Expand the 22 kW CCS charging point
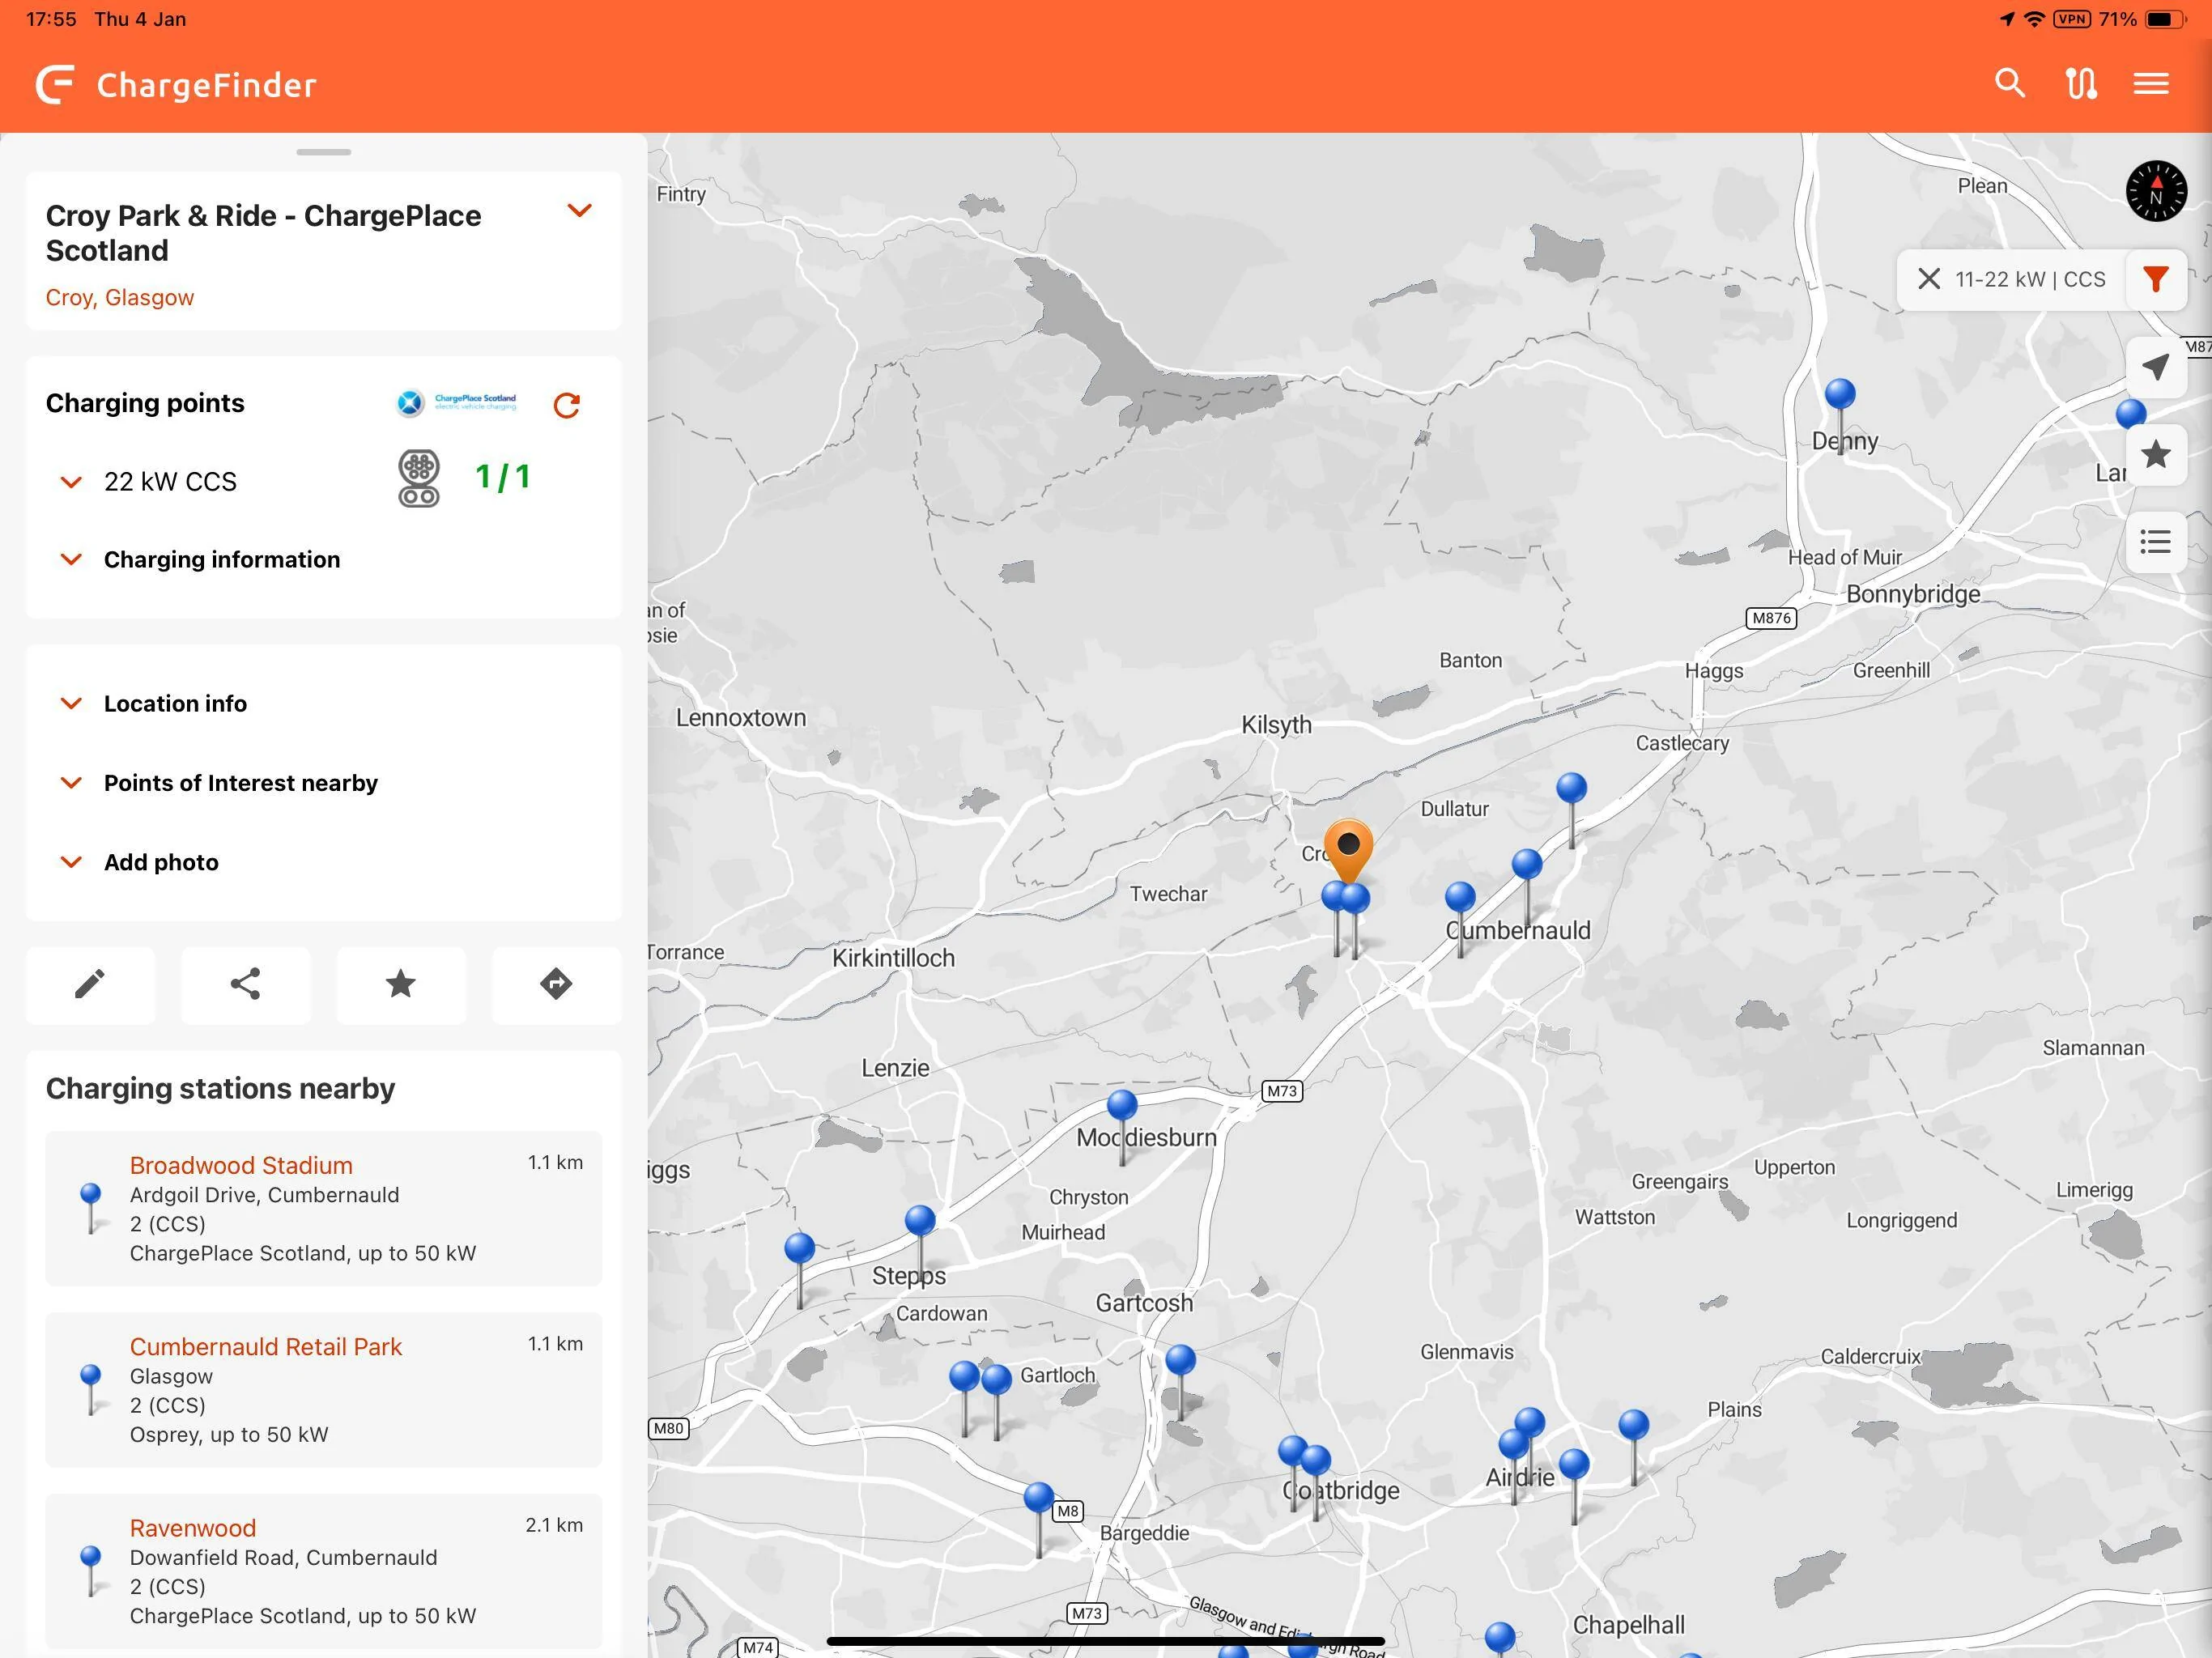The width and height of the screenshot is (2212, 1658). 71,482
